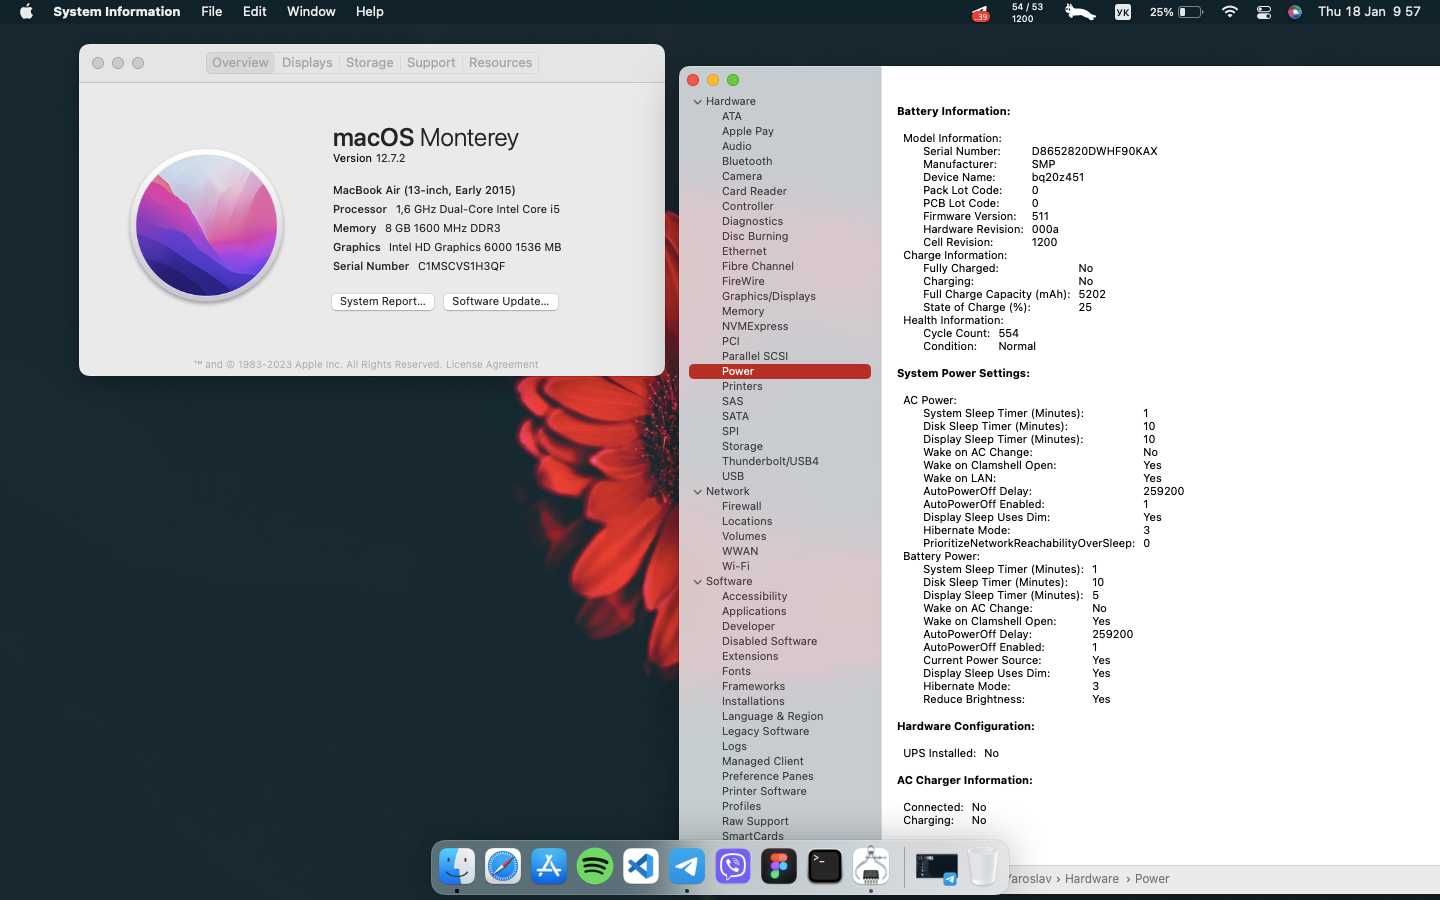
Task: Open Finder from the Dock
Action: click(x=457, y=866)
